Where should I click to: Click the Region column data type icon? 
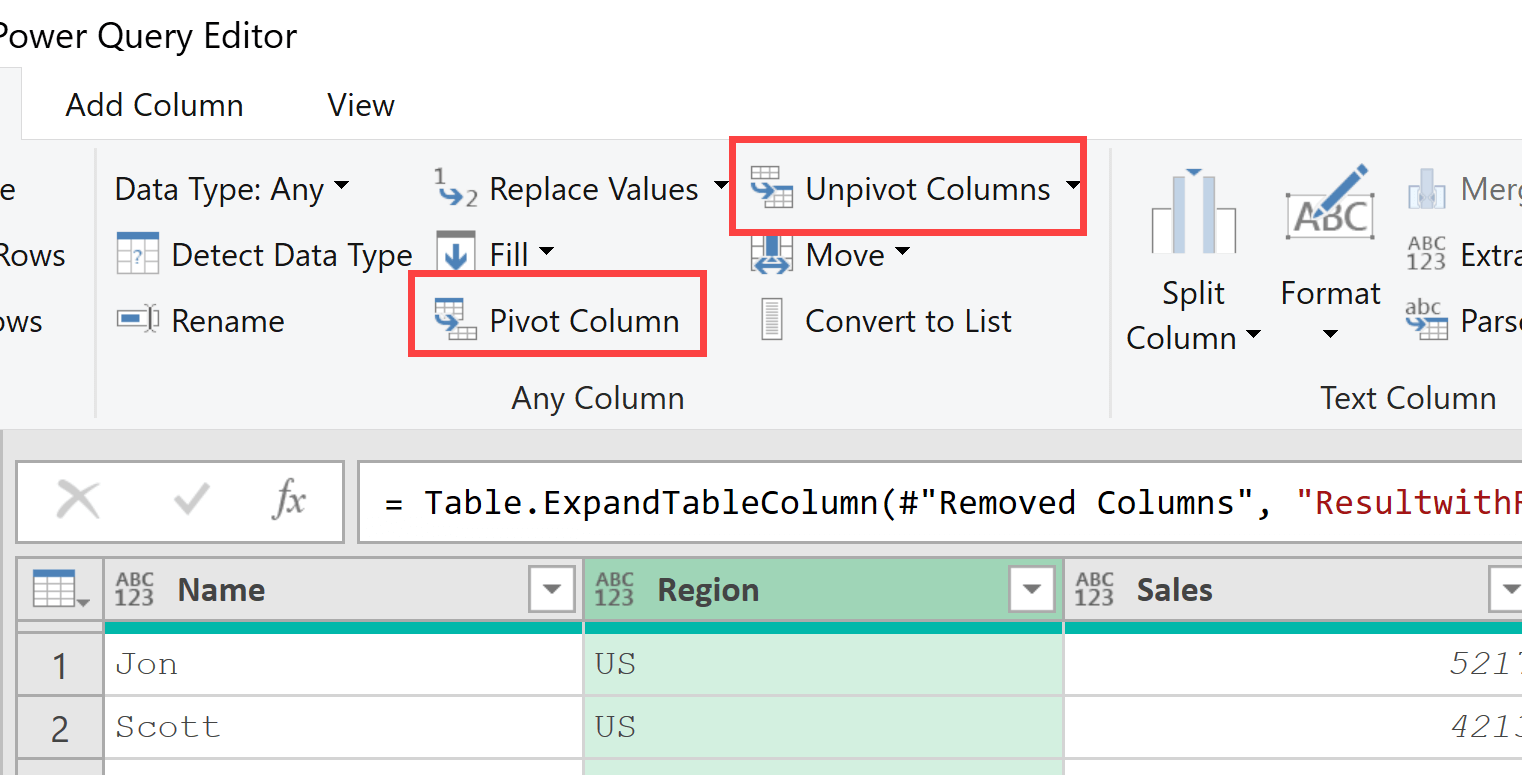coord(614,590)
